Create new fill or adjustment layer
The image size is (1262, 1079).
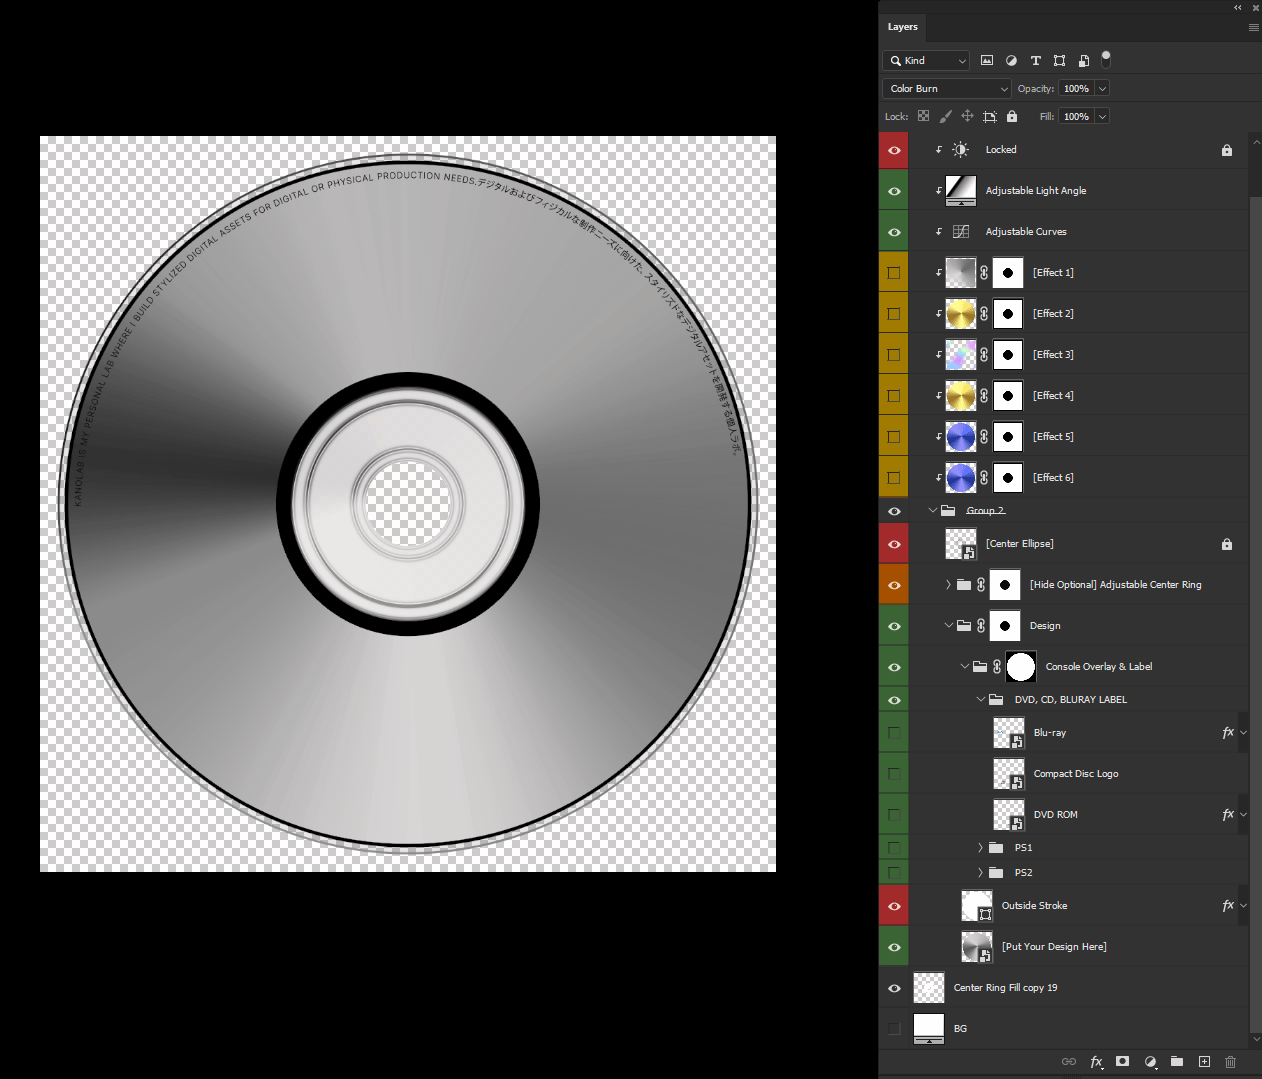[1150, 1061]
